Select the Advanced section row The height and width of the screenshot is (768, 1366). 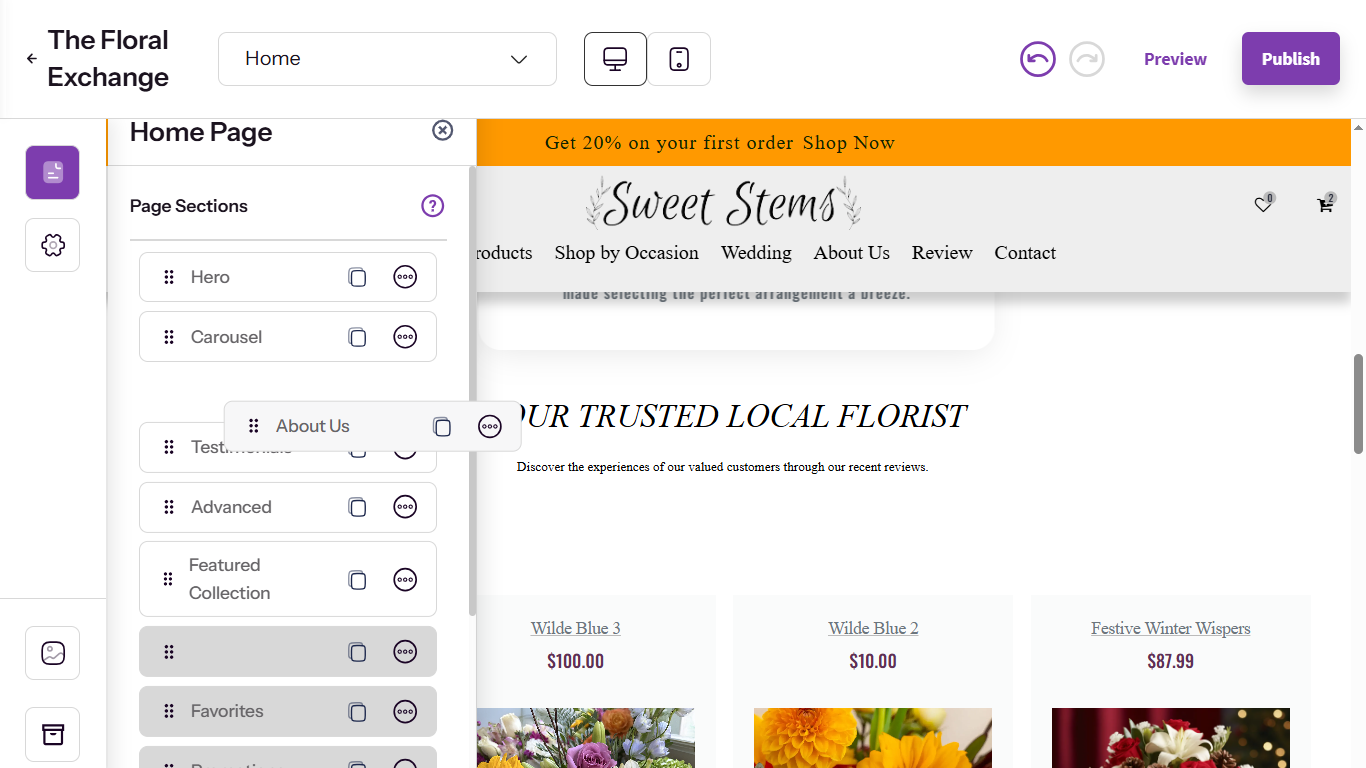coord(288,507)
